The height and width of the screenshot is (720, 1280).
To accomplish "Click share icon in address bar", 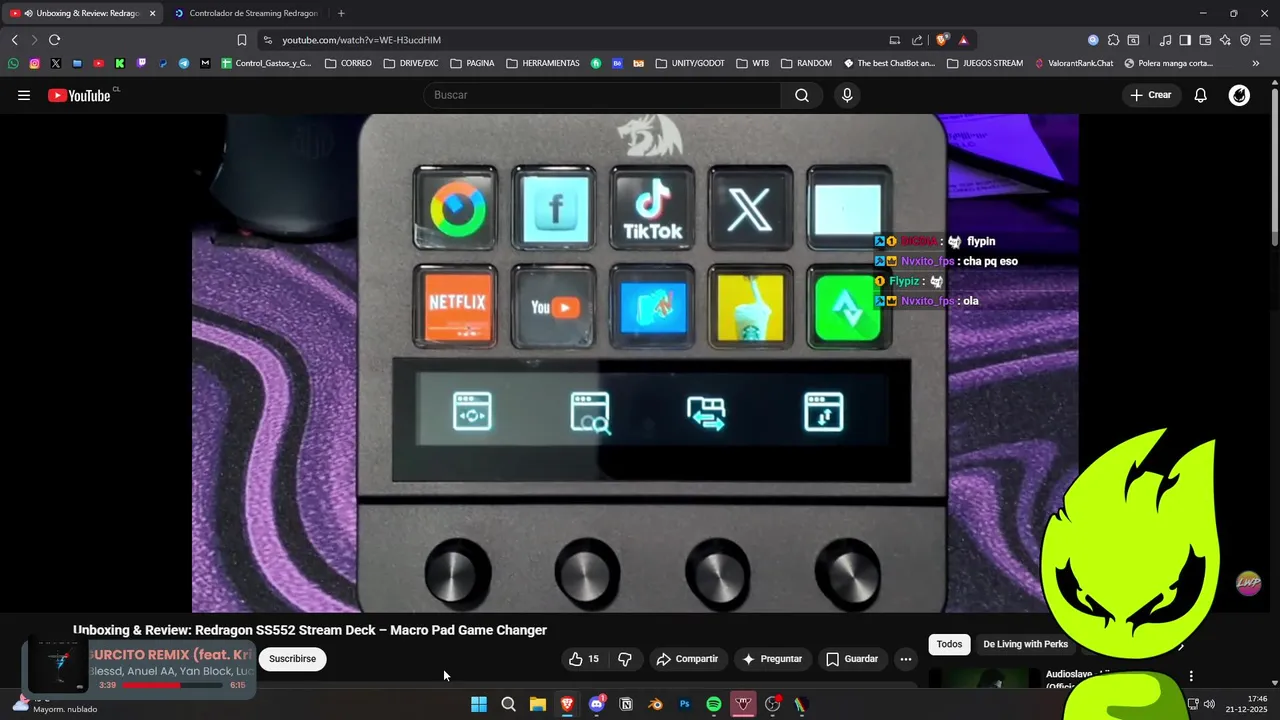I will 917,40.
